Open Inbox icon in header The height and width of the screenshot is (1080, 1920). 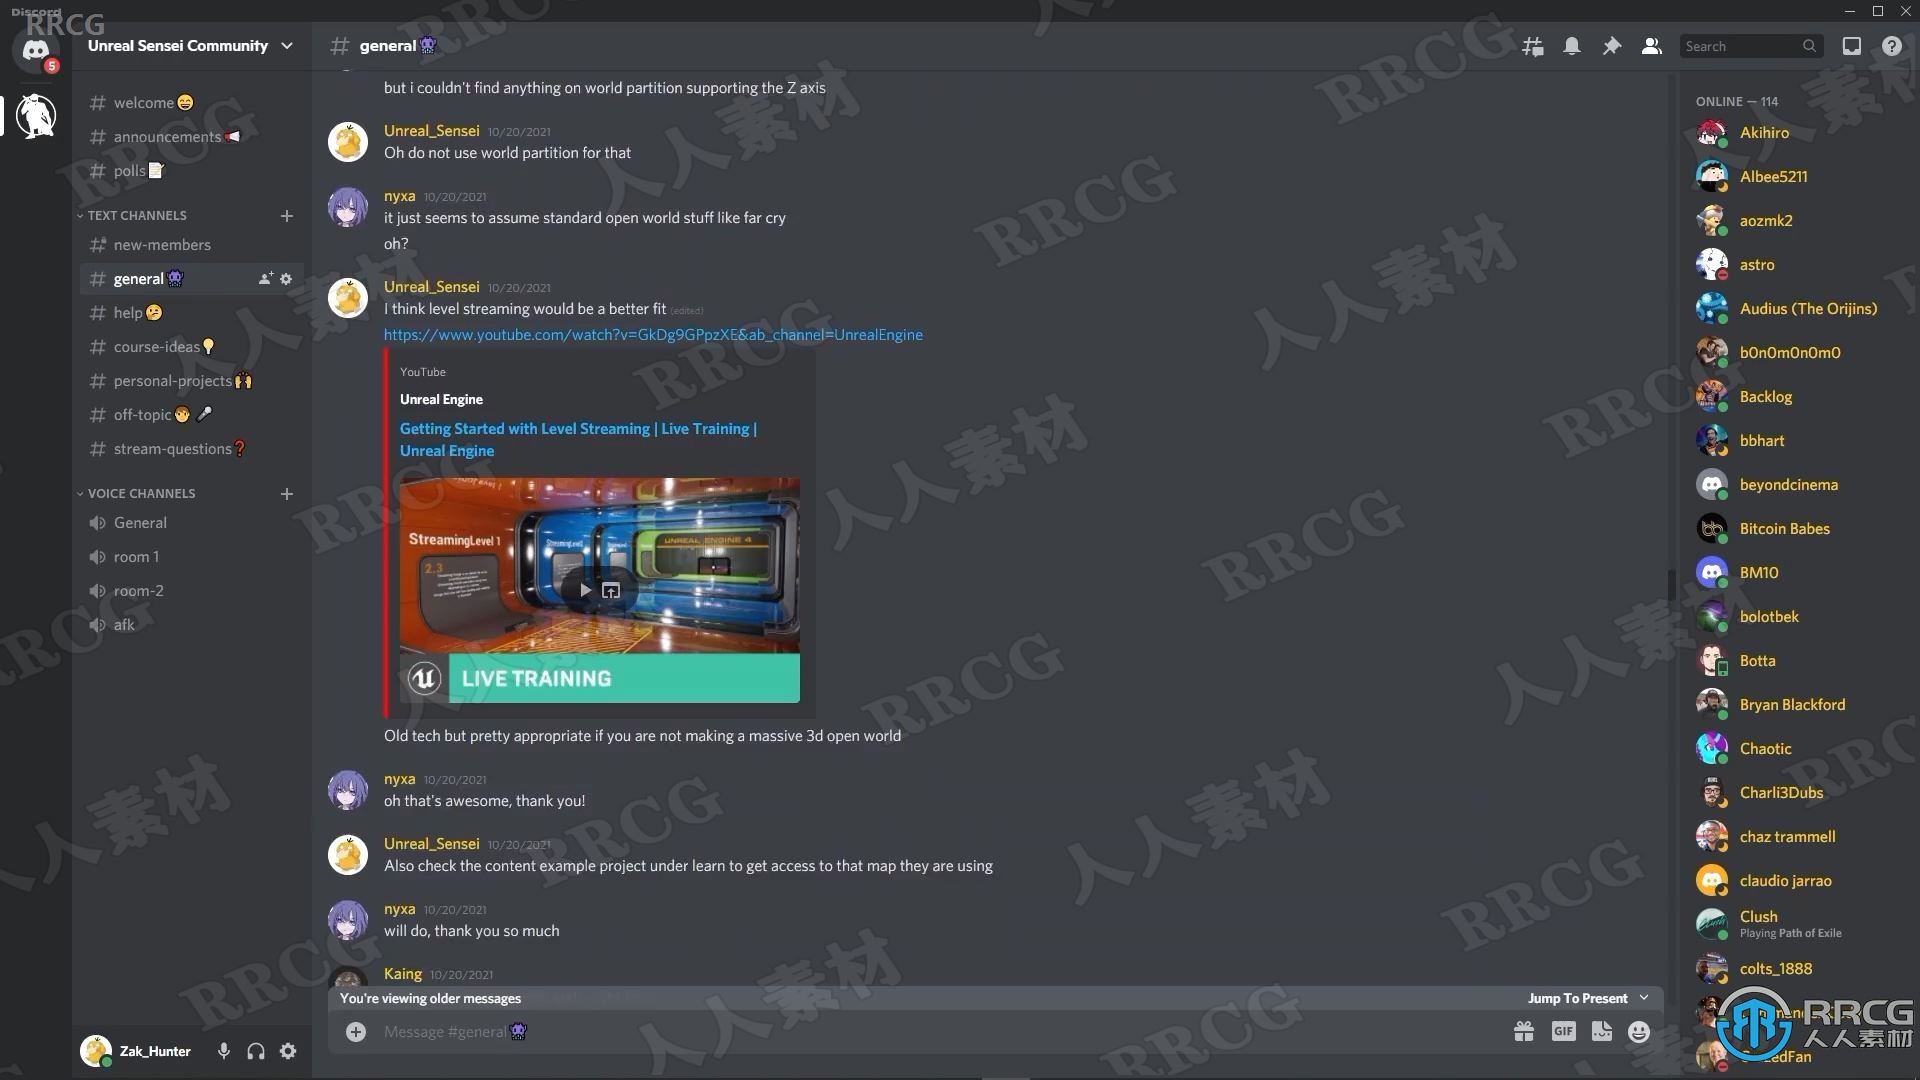pyautogui.click(x=1852, y=46)
